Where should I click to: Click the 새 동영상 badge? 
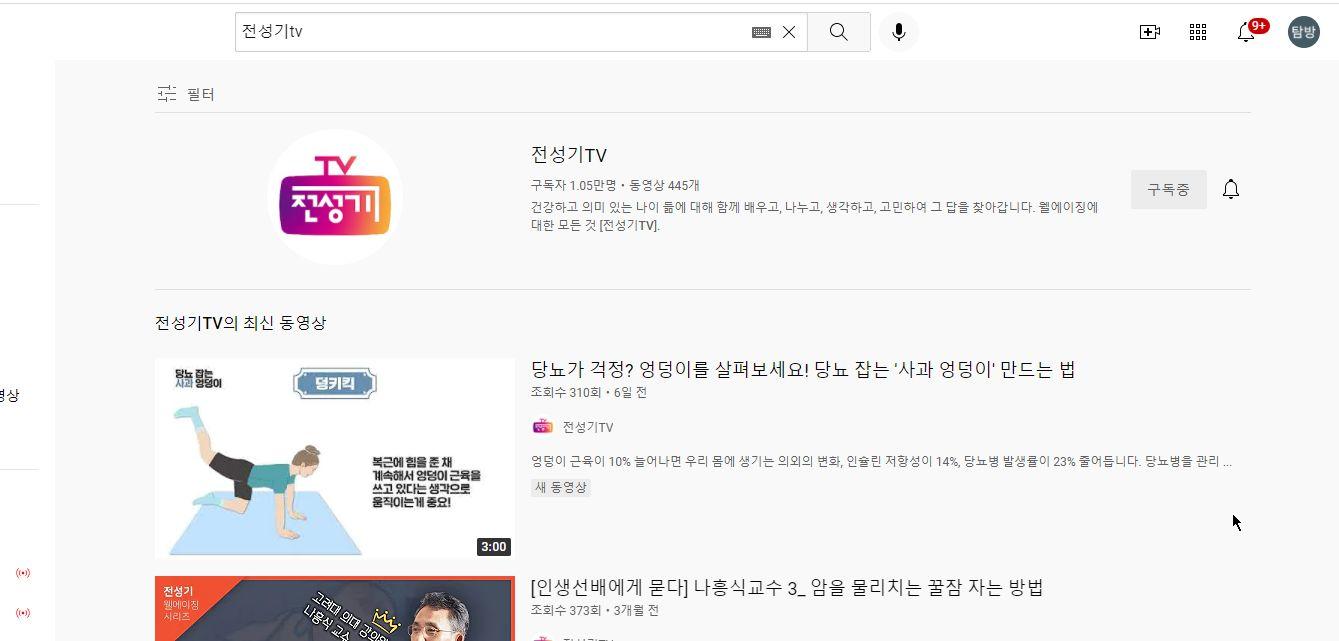click(x=561, y=487)
